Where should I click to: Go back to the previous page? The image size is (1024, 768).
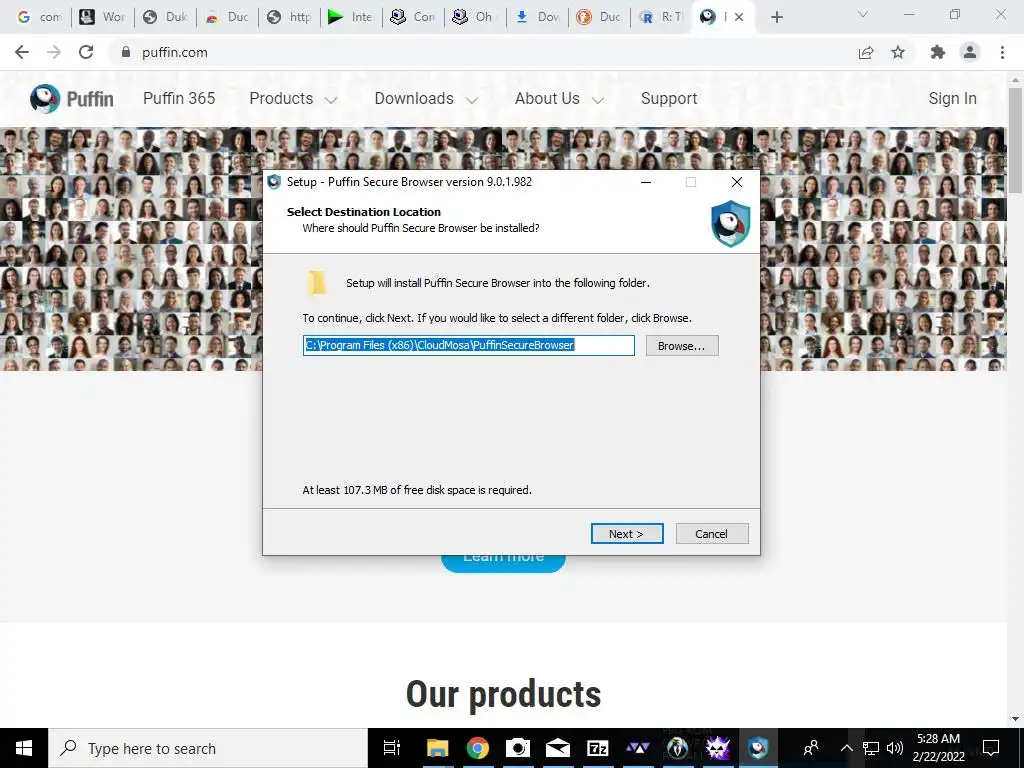coord(22,52)
